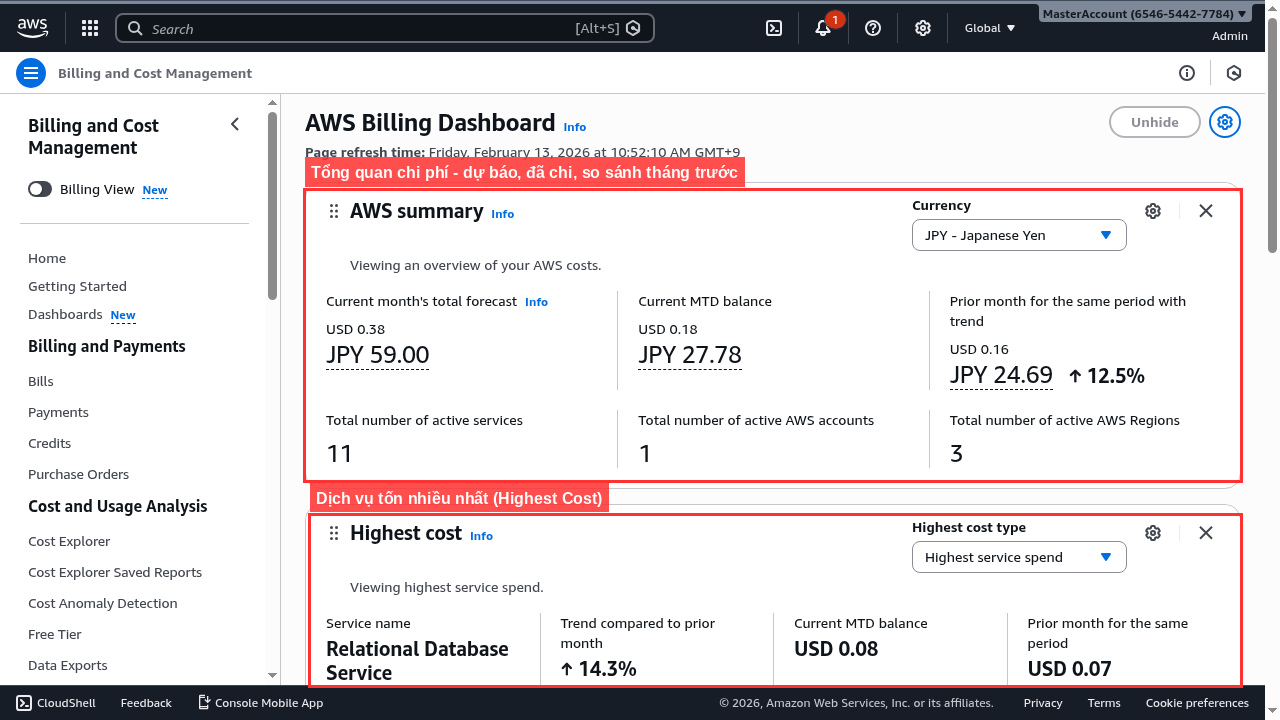
Task: Open Cost Explorer from the sidebar
Action: (x=68, y=541)
